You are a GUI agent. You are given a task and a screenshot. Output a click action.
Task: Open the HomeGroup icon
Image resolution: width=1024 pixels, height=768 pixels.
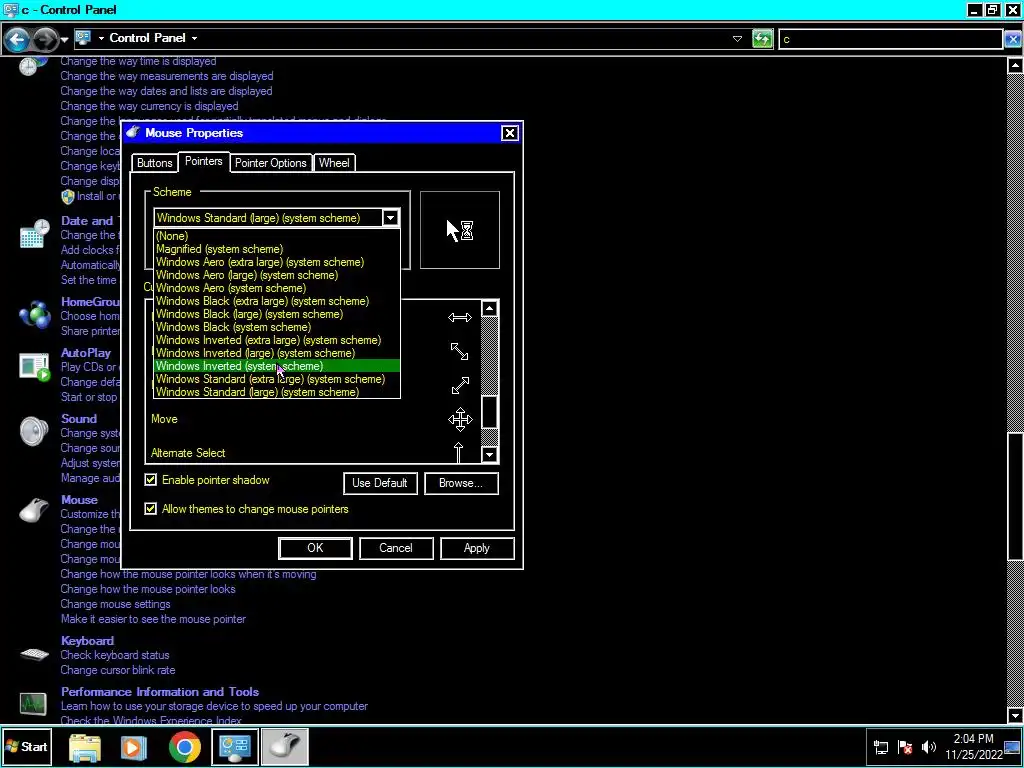coord(34,314)
